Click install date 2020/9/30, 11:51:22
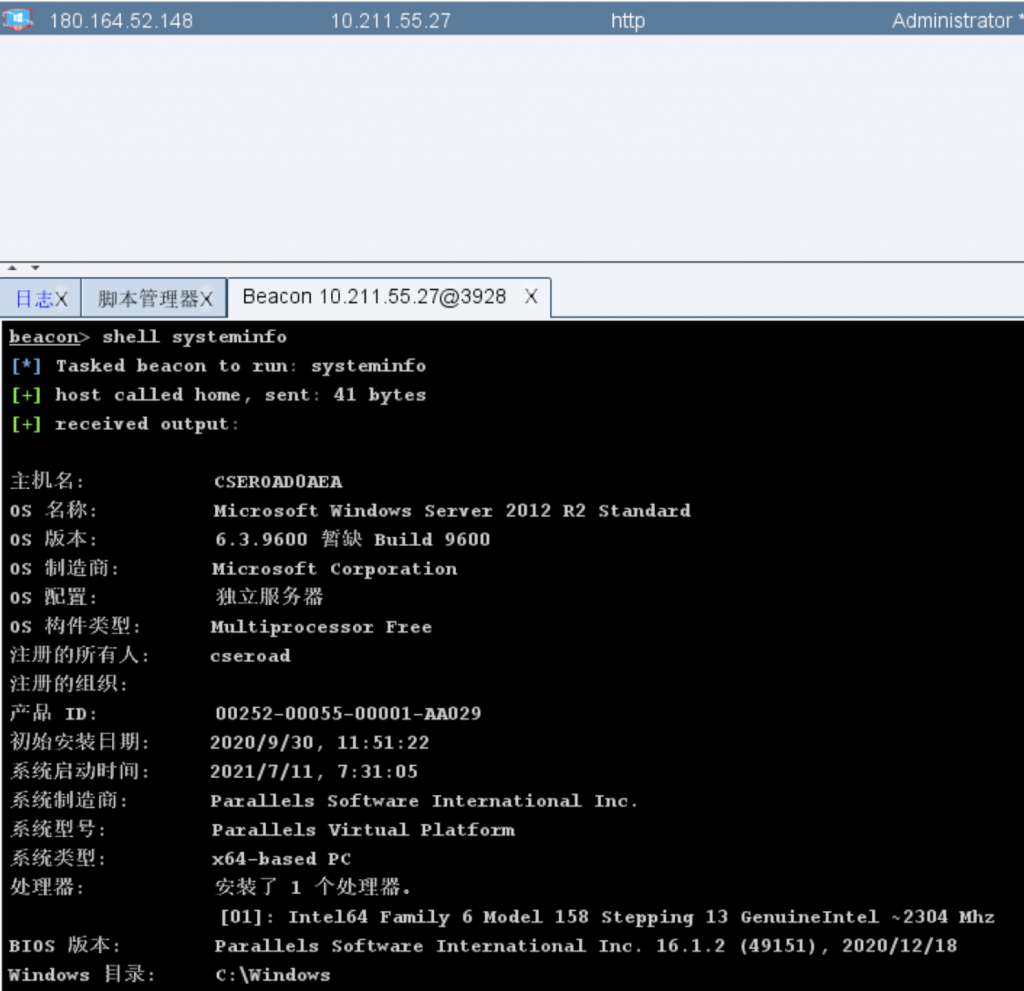This screenshot has height=991, width=1024. (319, 743)
